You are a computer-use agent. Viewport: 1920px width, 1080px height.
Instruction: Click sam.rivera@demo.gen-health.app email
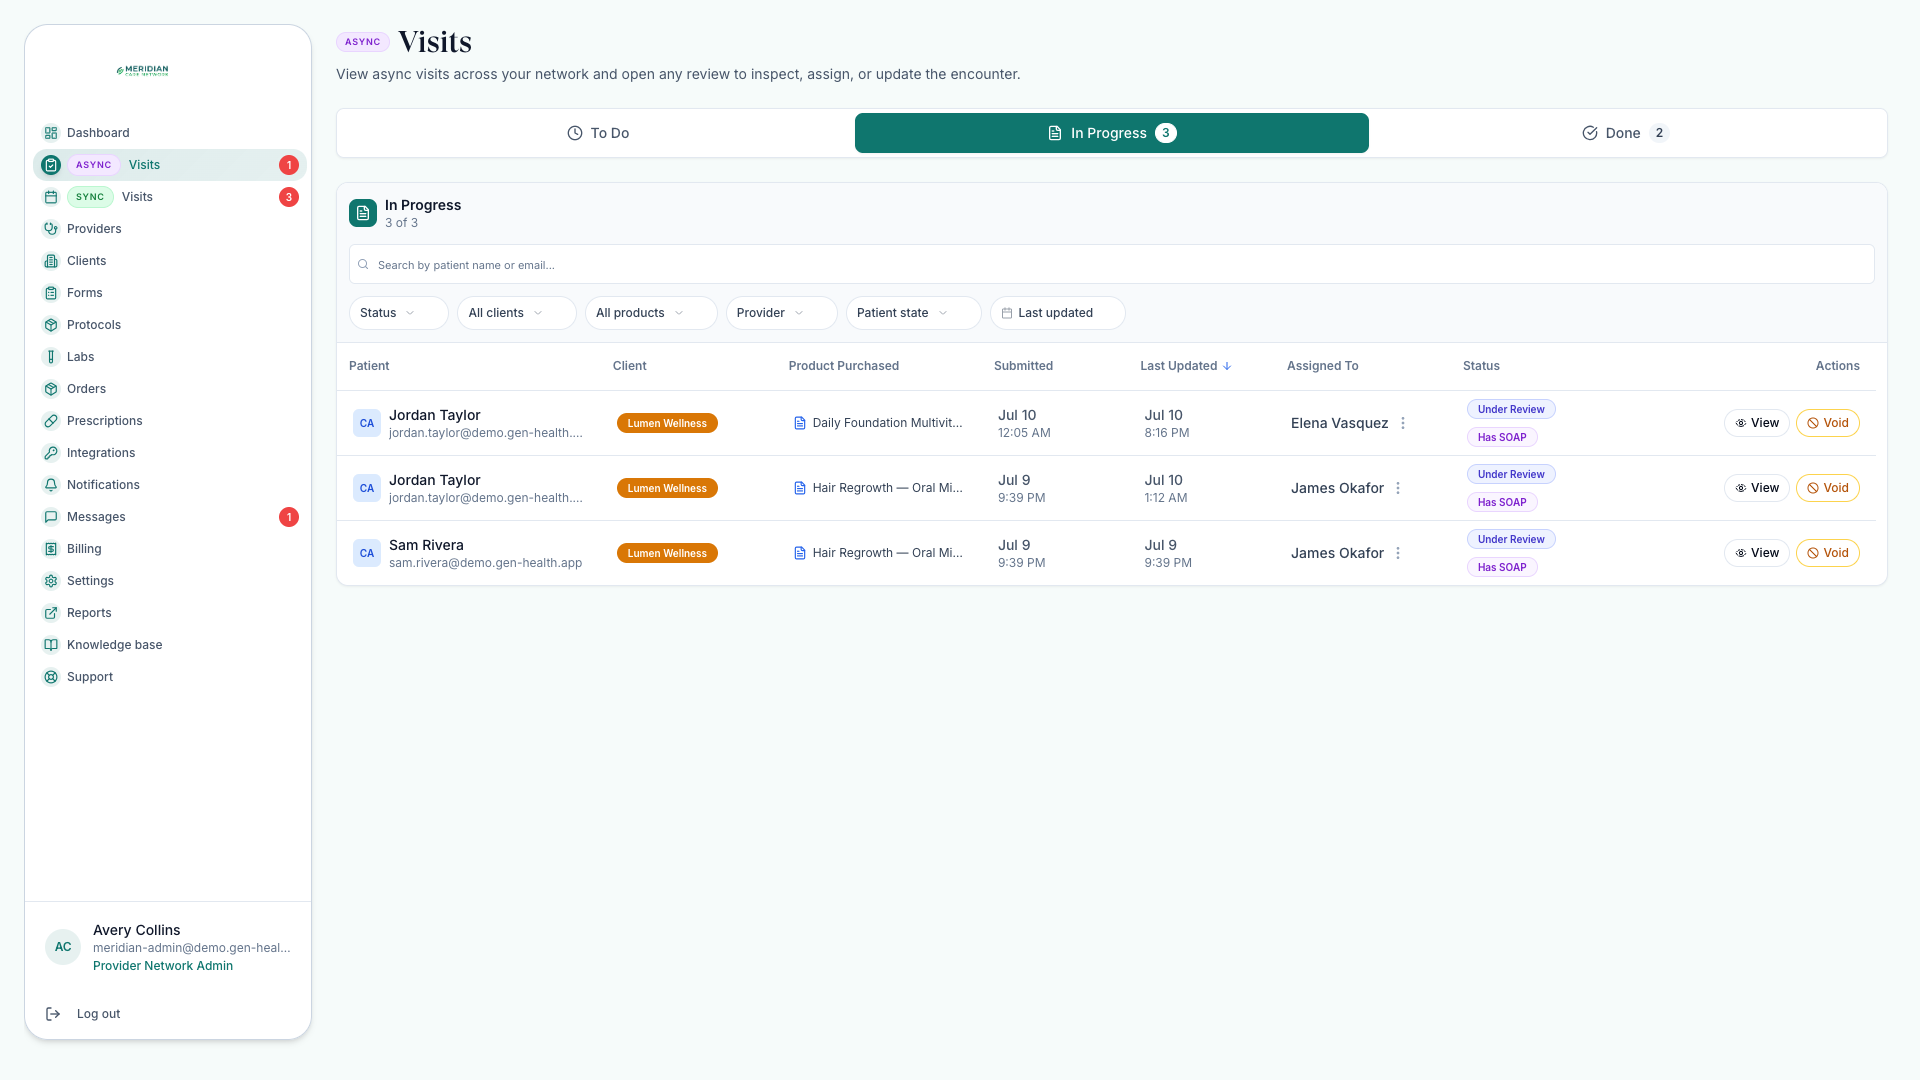point(485,563)
